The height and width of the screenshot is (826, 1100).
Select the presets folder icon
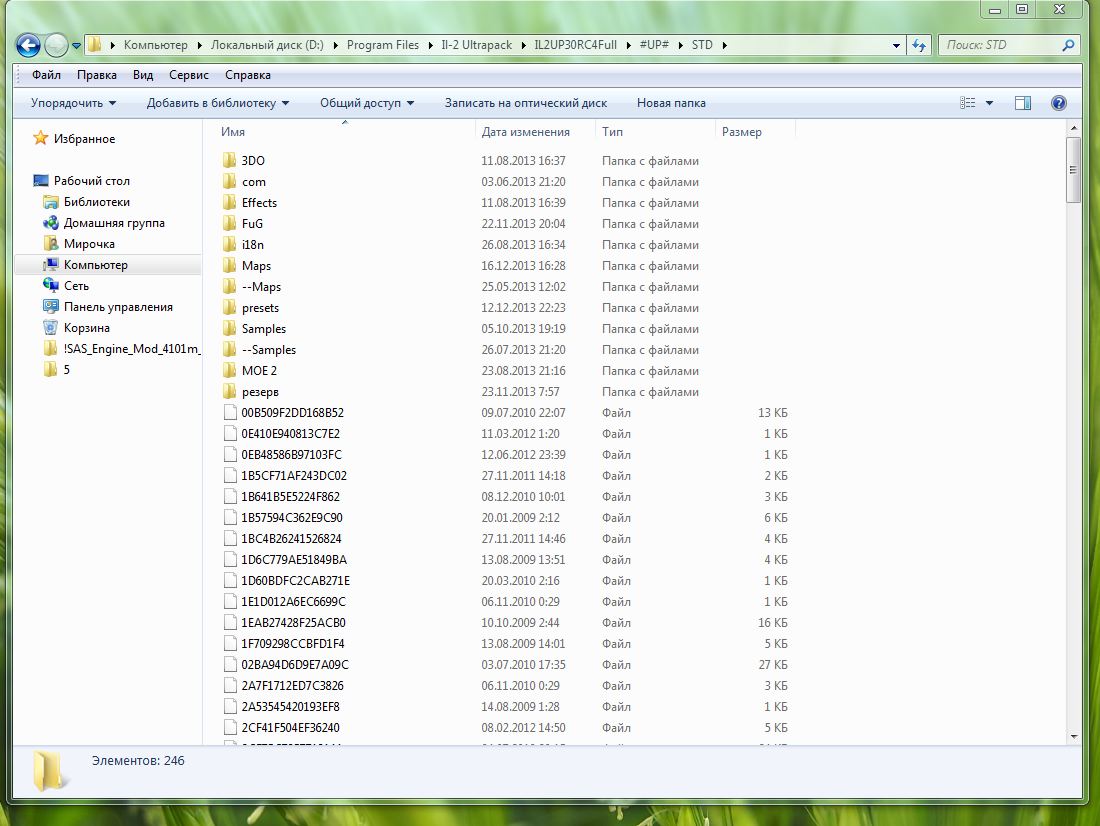click(229, 307)
